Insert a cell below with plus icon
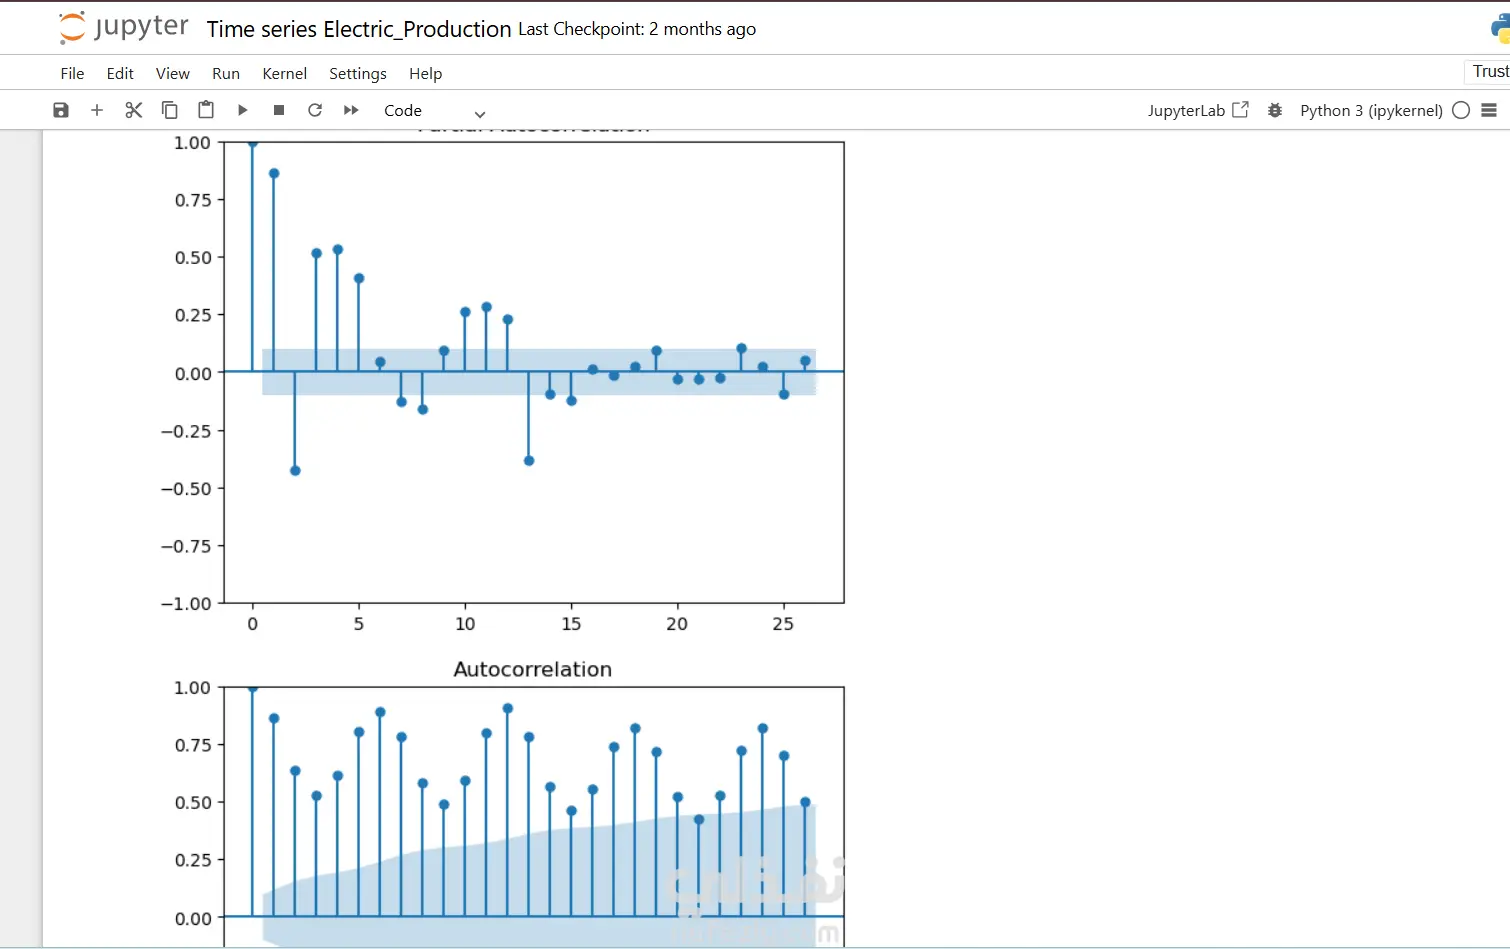Viewport: 1510px width, 949px height. (97, 110)
